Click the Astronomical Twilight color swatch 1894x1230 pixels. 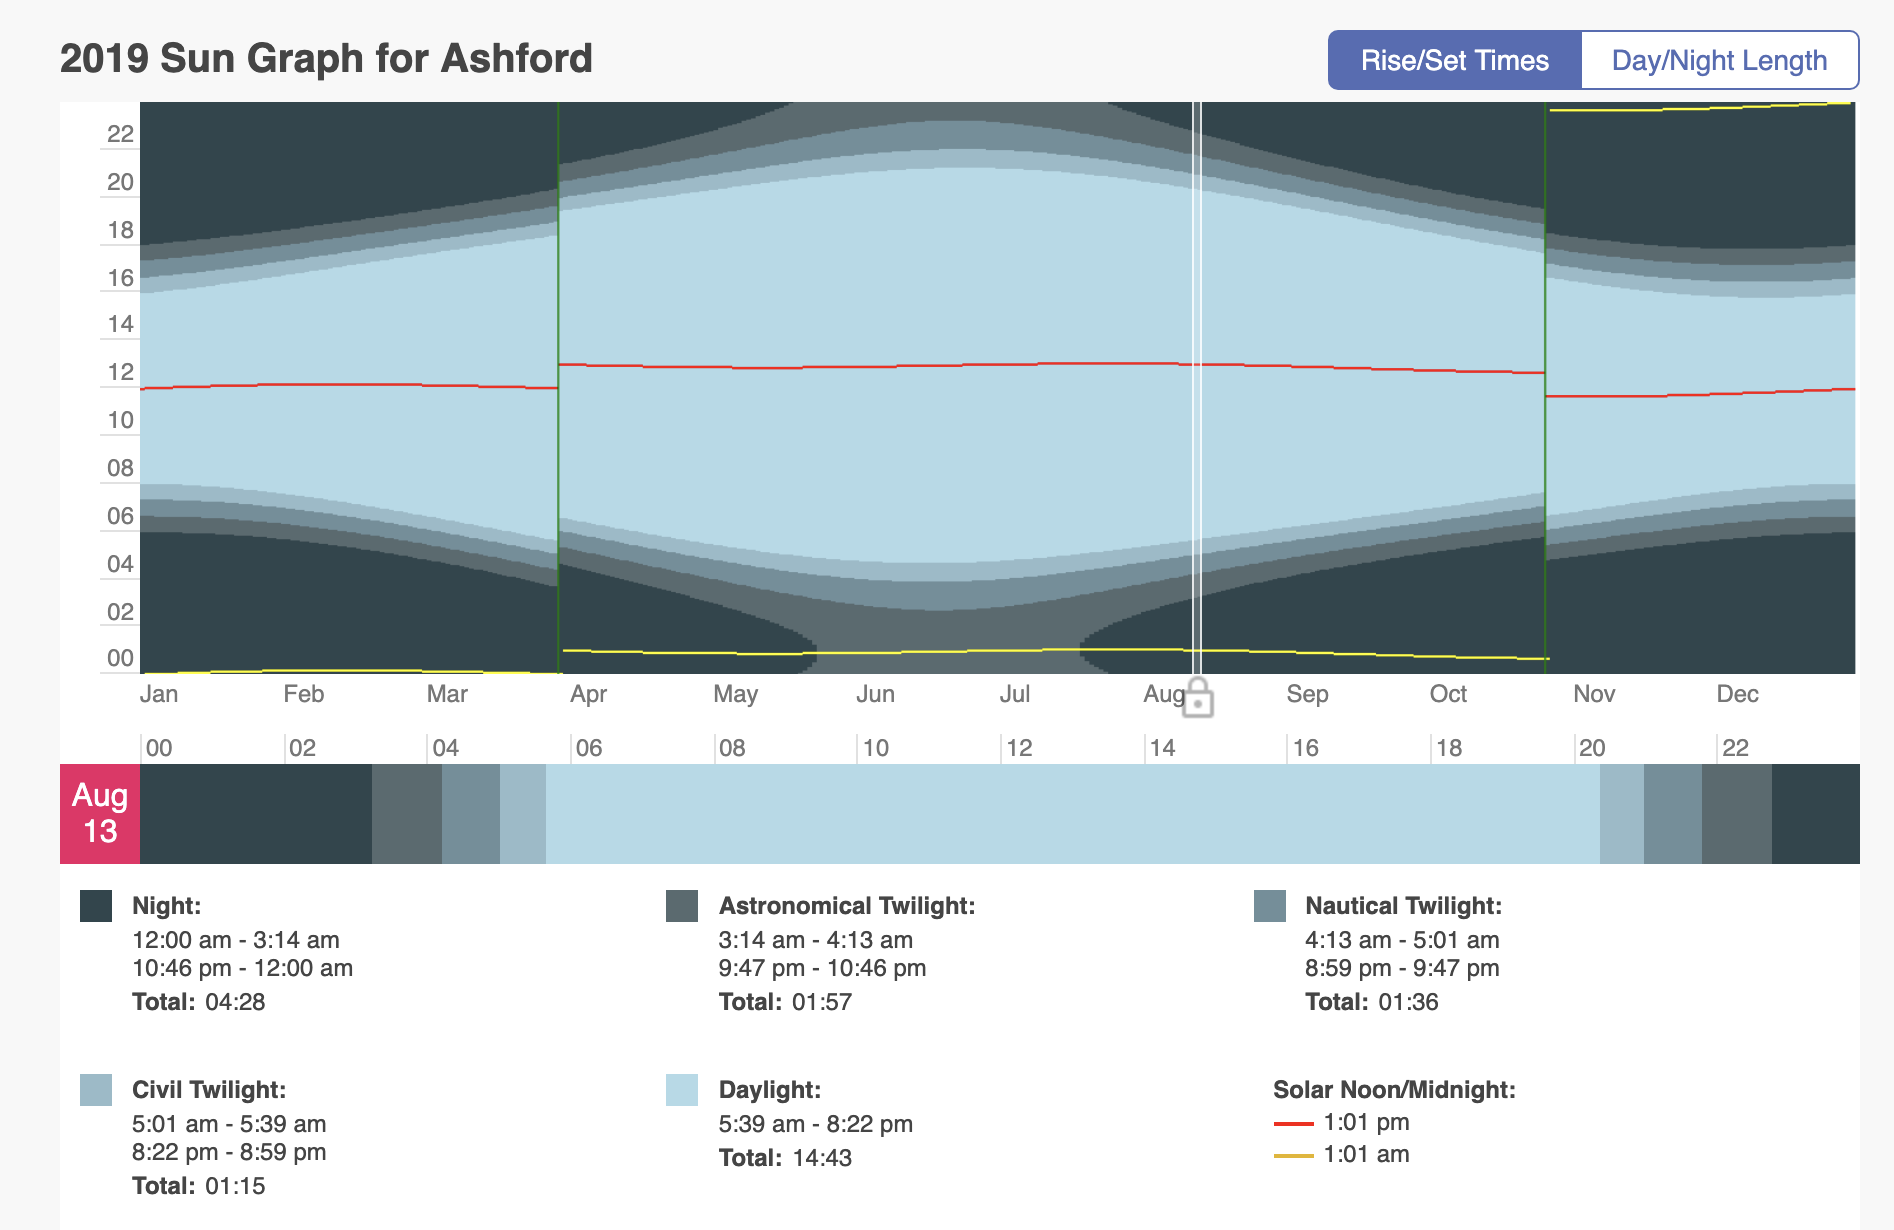point(682,906)
